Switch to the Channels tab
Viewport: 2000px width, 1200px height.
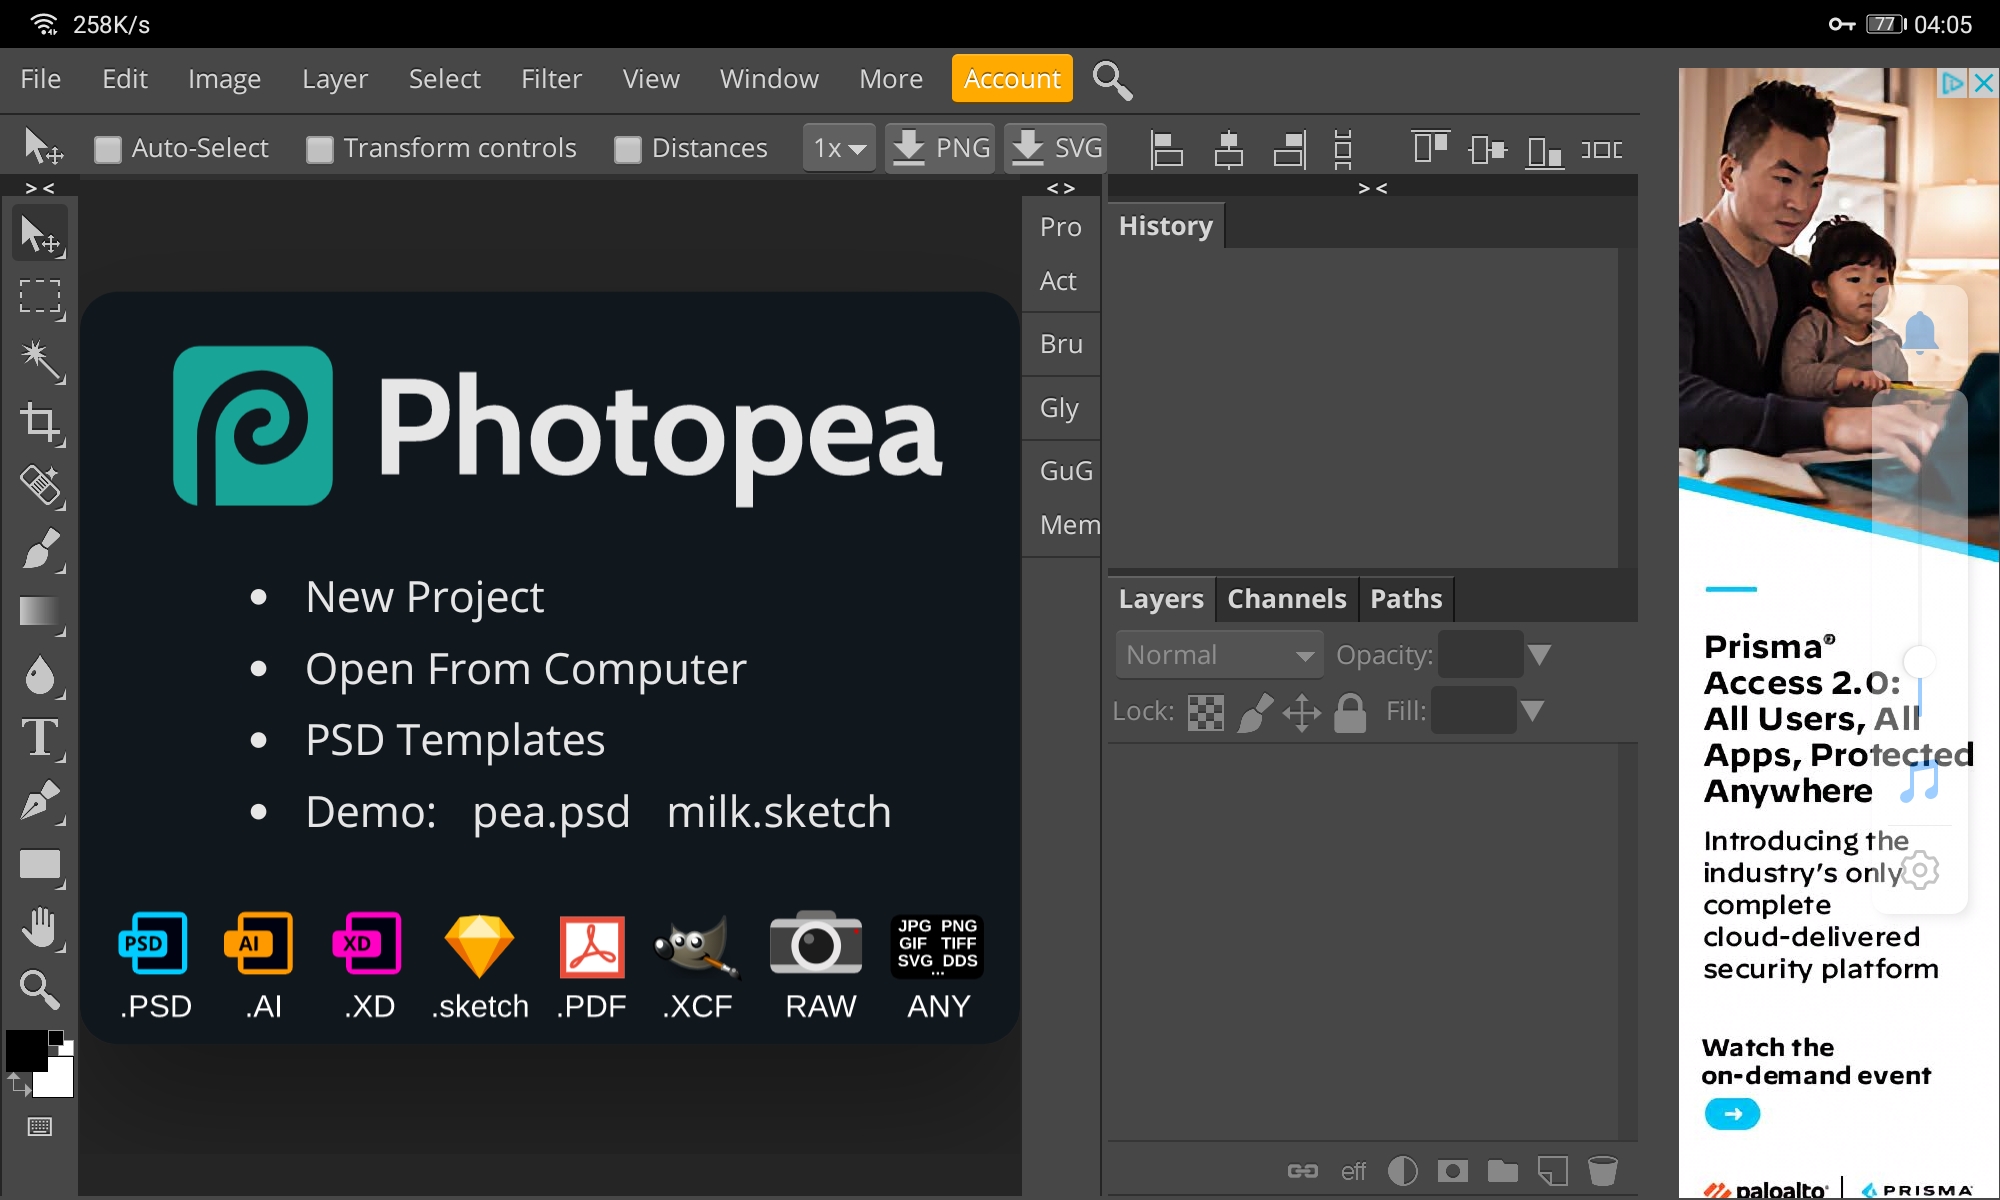tap(1286, 598)
